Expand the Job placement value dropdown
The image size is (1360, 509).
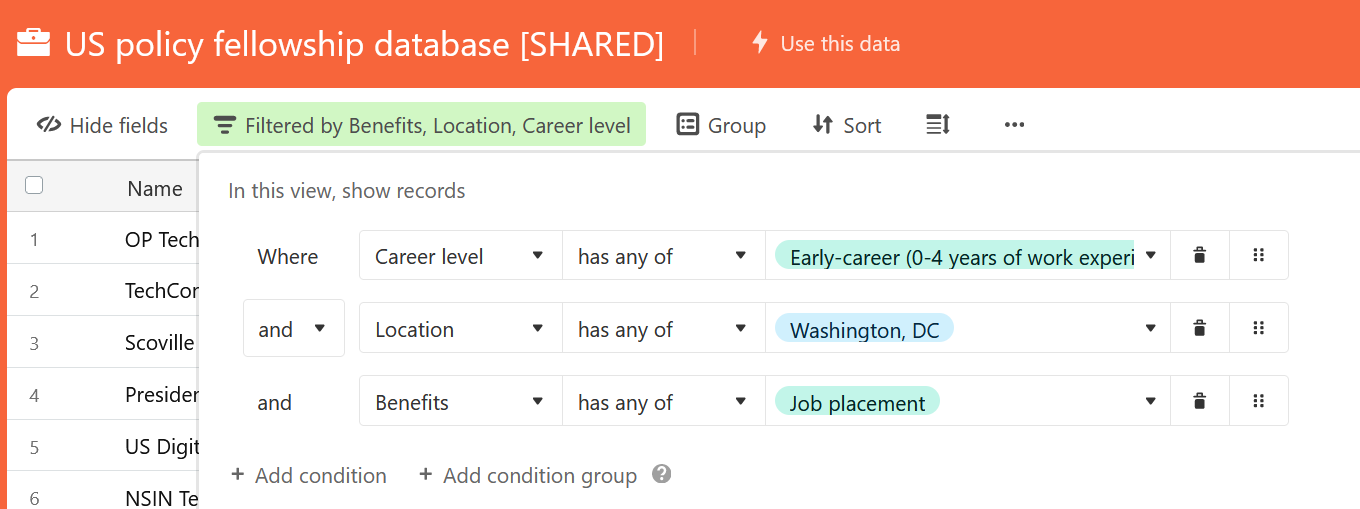click(x=1151, y=402)
